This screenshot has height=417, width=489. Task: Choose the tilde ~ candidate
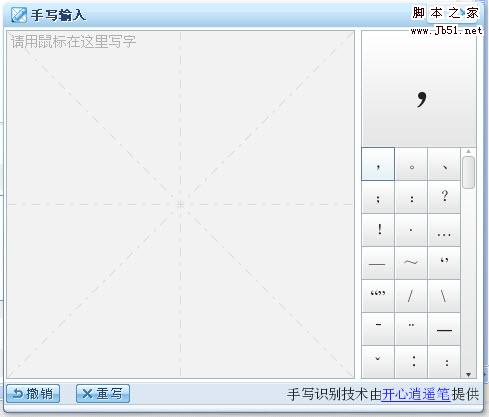click(411, 263)
